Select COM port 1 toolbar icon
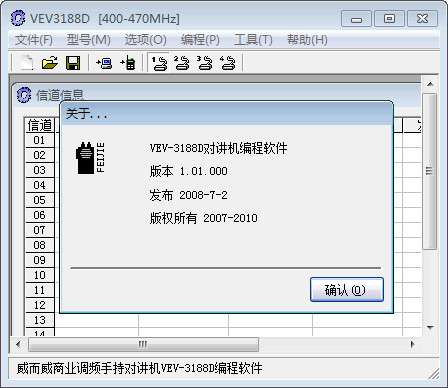Viewport: 448px width, 388px height. [159, 63]
